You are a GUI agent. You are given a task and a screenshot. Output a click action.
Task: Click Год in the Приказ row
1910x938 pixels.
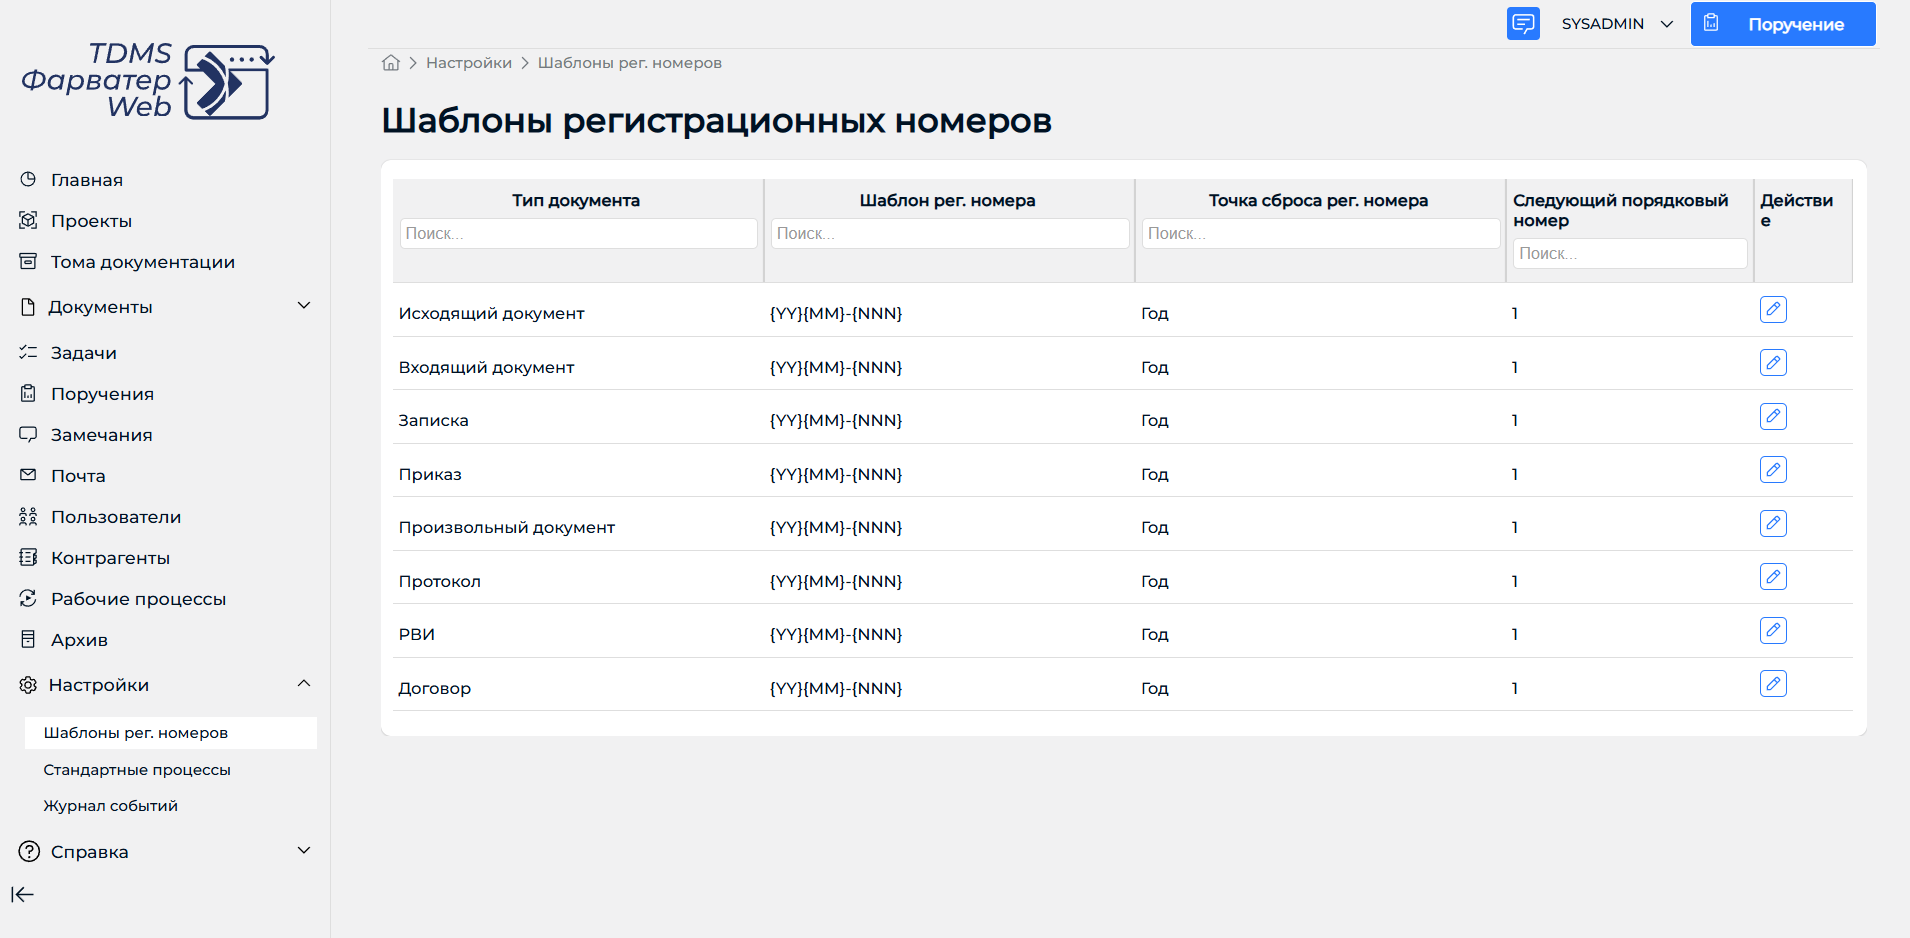[x=1155, y=475]
